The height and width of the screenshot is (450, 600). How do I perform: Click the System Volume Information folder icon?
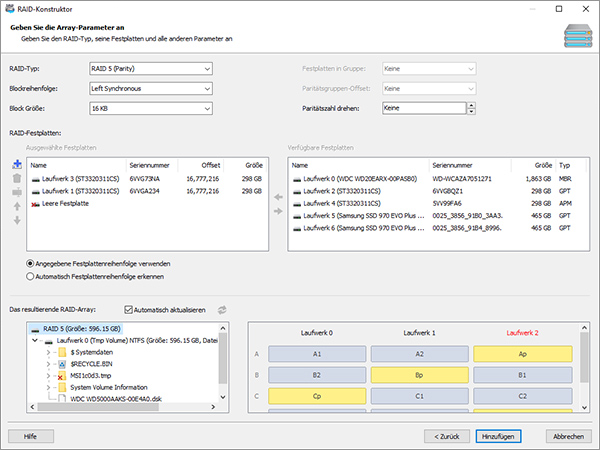(x=62, y=387)
